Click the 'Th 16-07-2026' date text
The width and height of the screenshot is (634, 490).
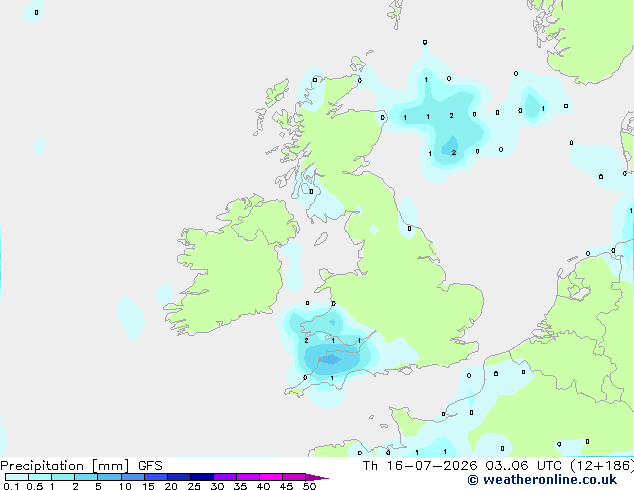[420, 466]
